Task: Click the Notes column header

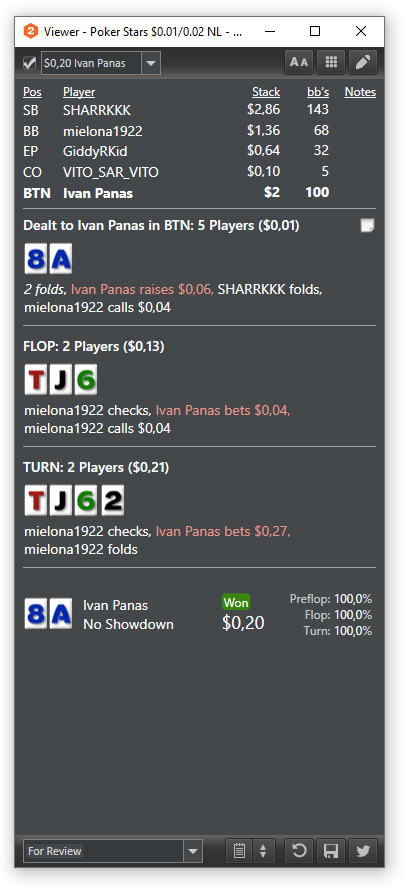Action: [360, 92]
